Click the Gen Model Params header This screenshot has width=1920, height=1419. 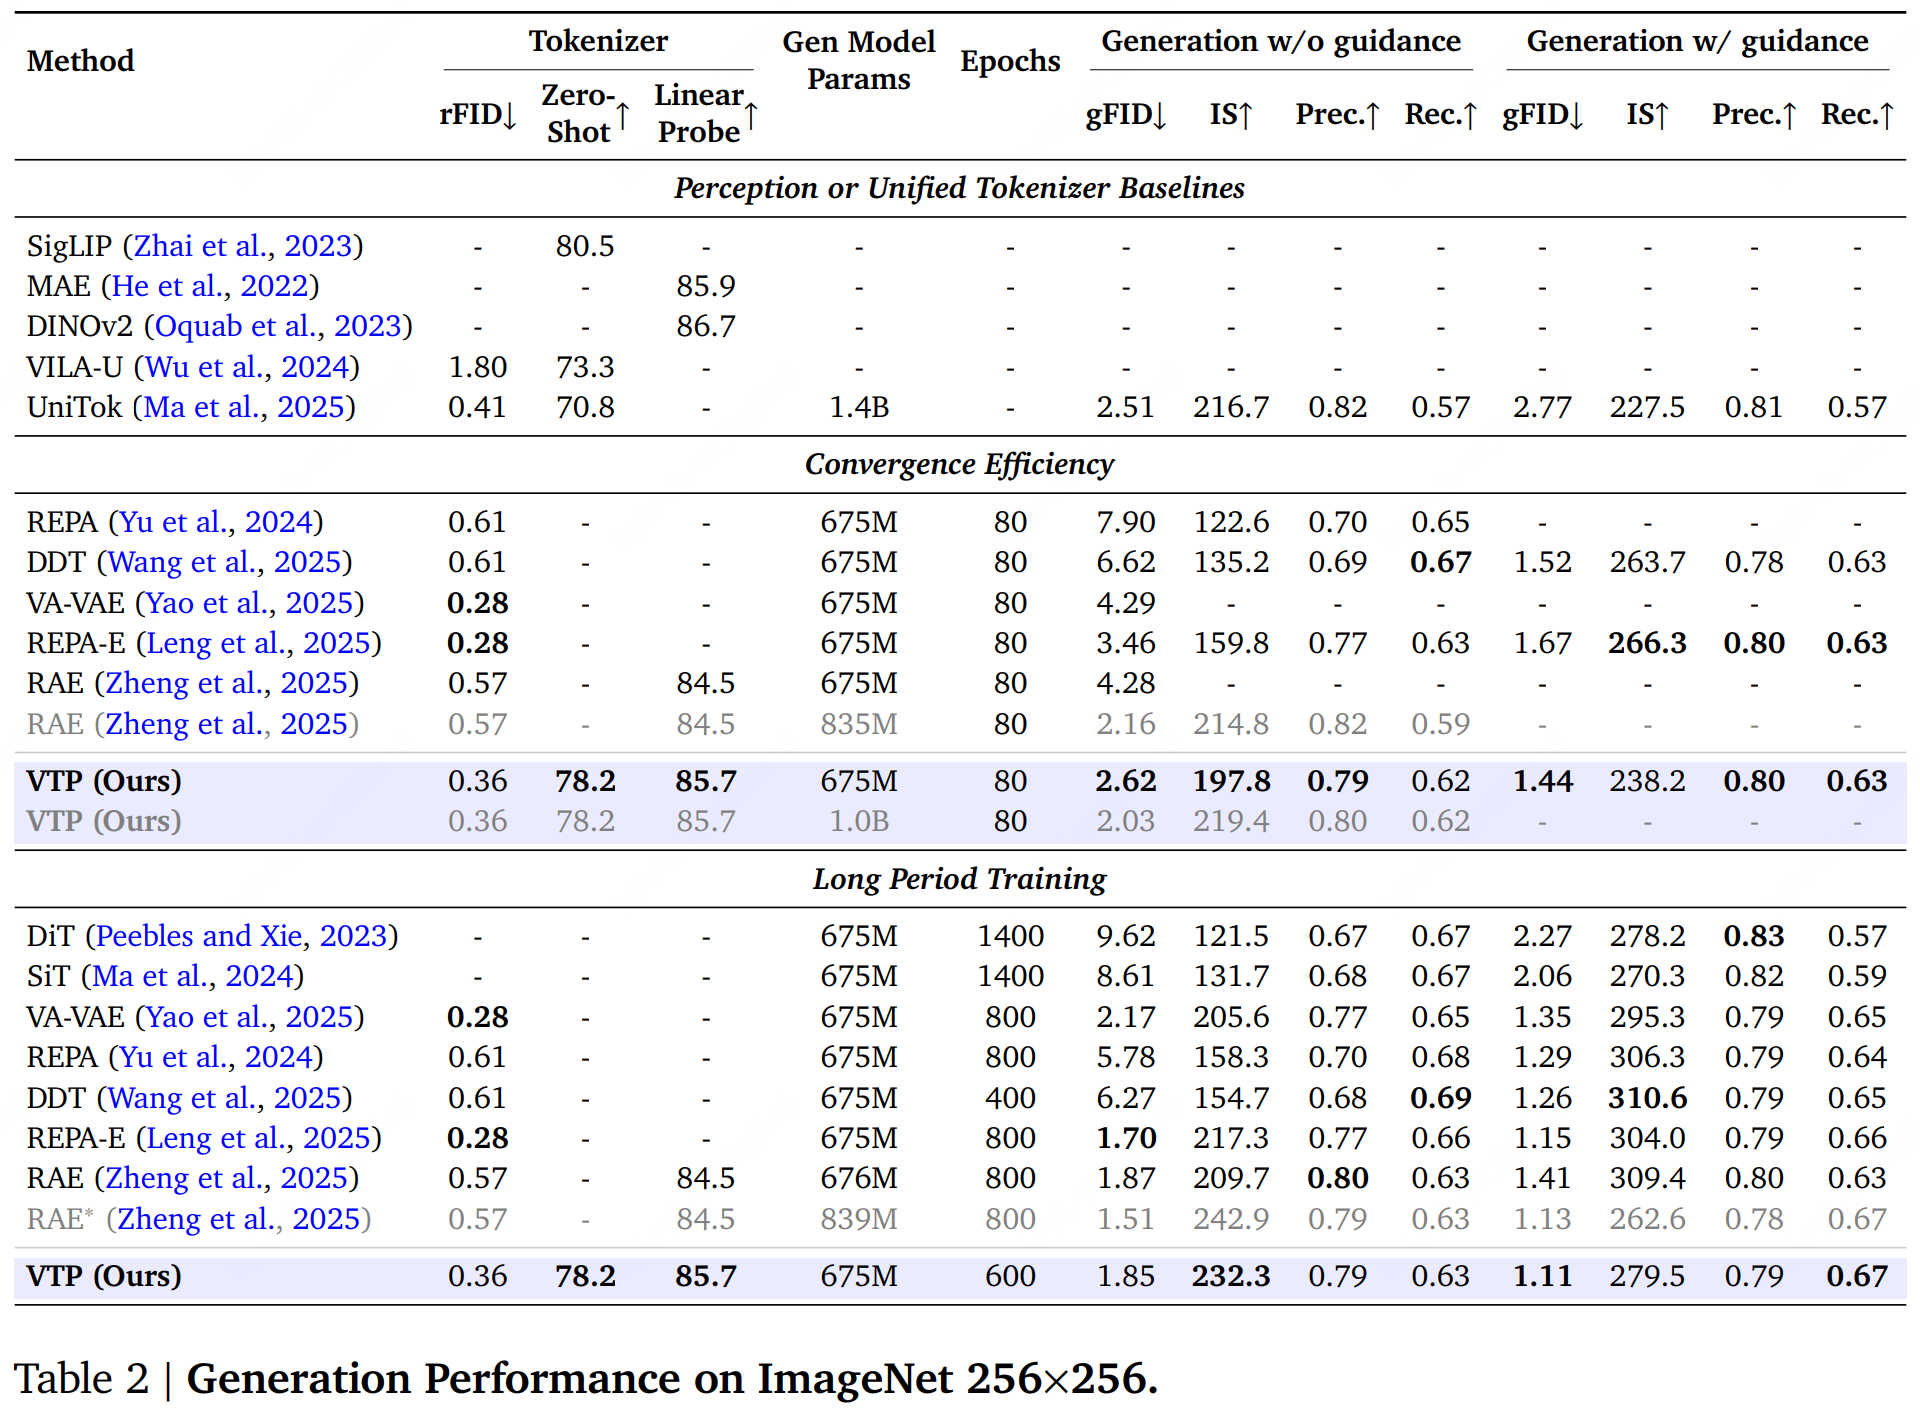coord(859,60)
